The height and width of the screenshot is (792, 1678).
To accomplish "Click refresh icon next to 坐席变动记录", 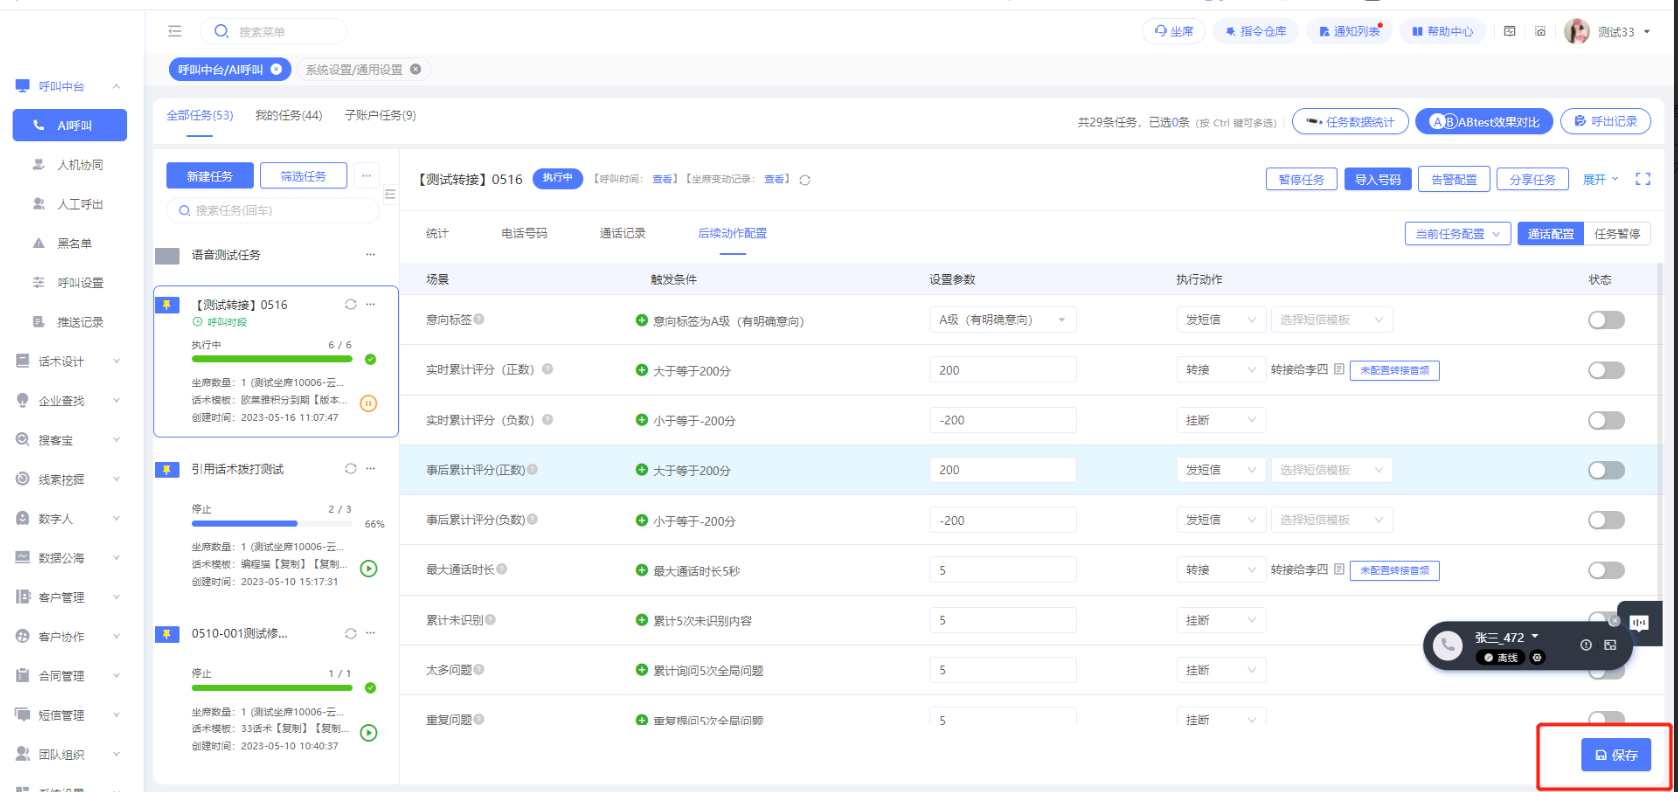I will [804, 180].
